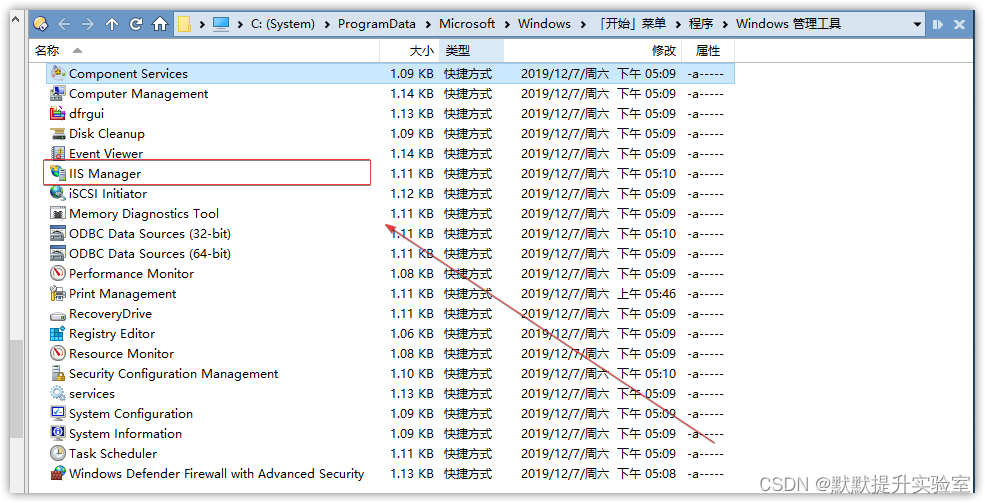Click the services gear icon
The width and height of the screenshot is (985, 503).
coord(58,394)
